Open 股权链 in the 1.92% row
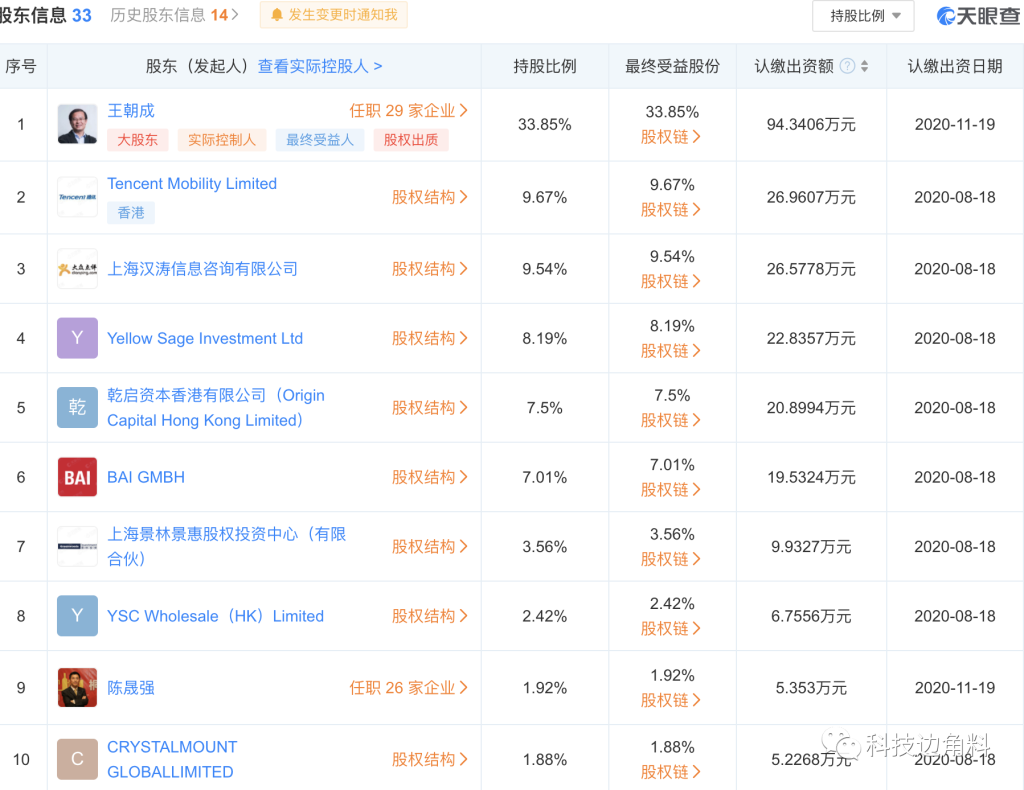The image size is (1024, 790). click(671, 700)
